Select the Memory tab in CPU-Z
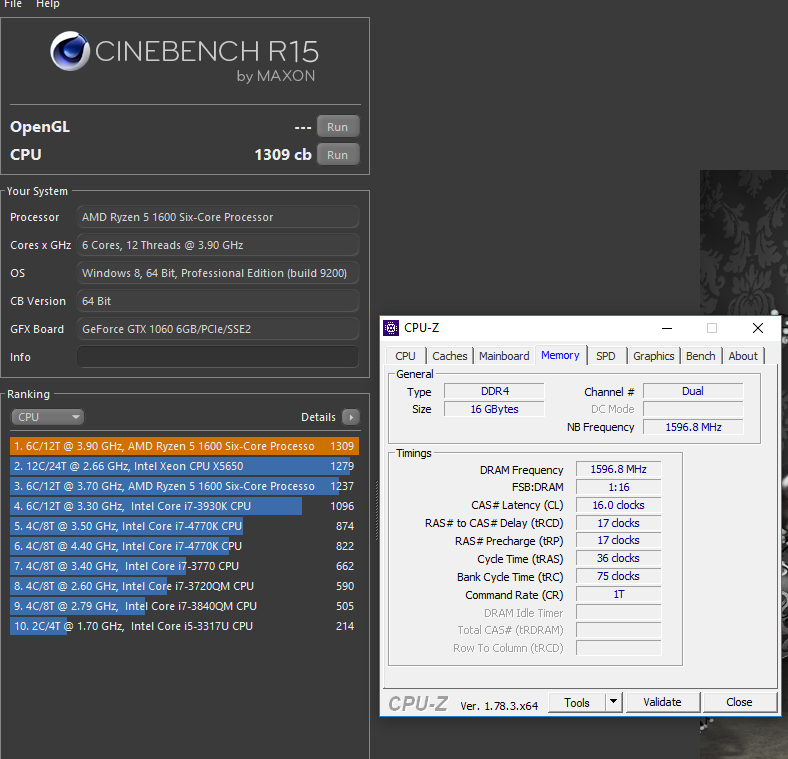The height and width of the screenshot is (759, 788). click(560, 355)
